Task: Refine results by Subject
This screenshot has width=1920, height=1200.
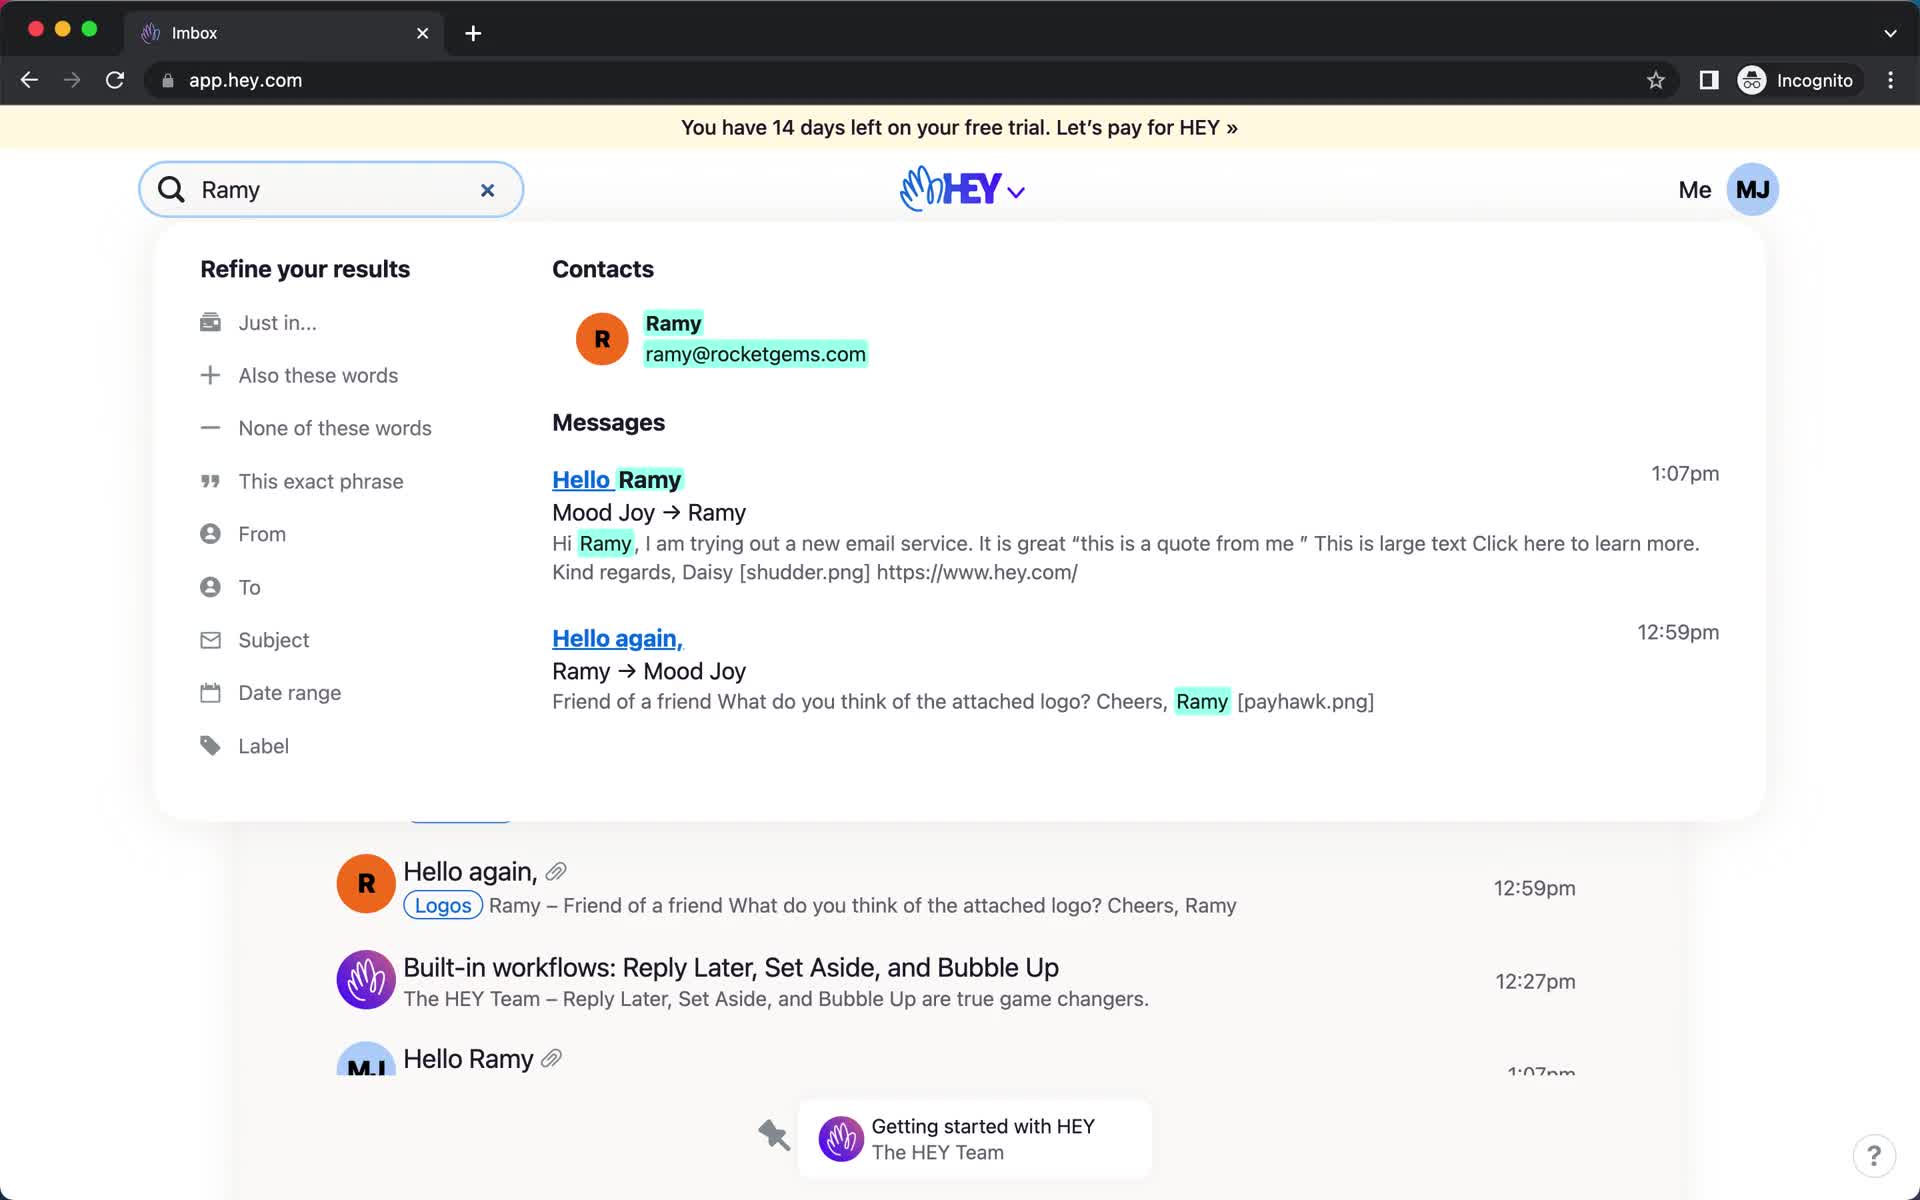Action: [x=273, y=640]
